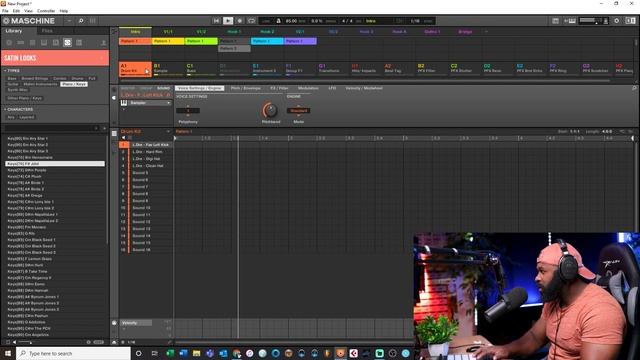
Task: Select the Layered character tag
Action: click(x=27, y=117)
